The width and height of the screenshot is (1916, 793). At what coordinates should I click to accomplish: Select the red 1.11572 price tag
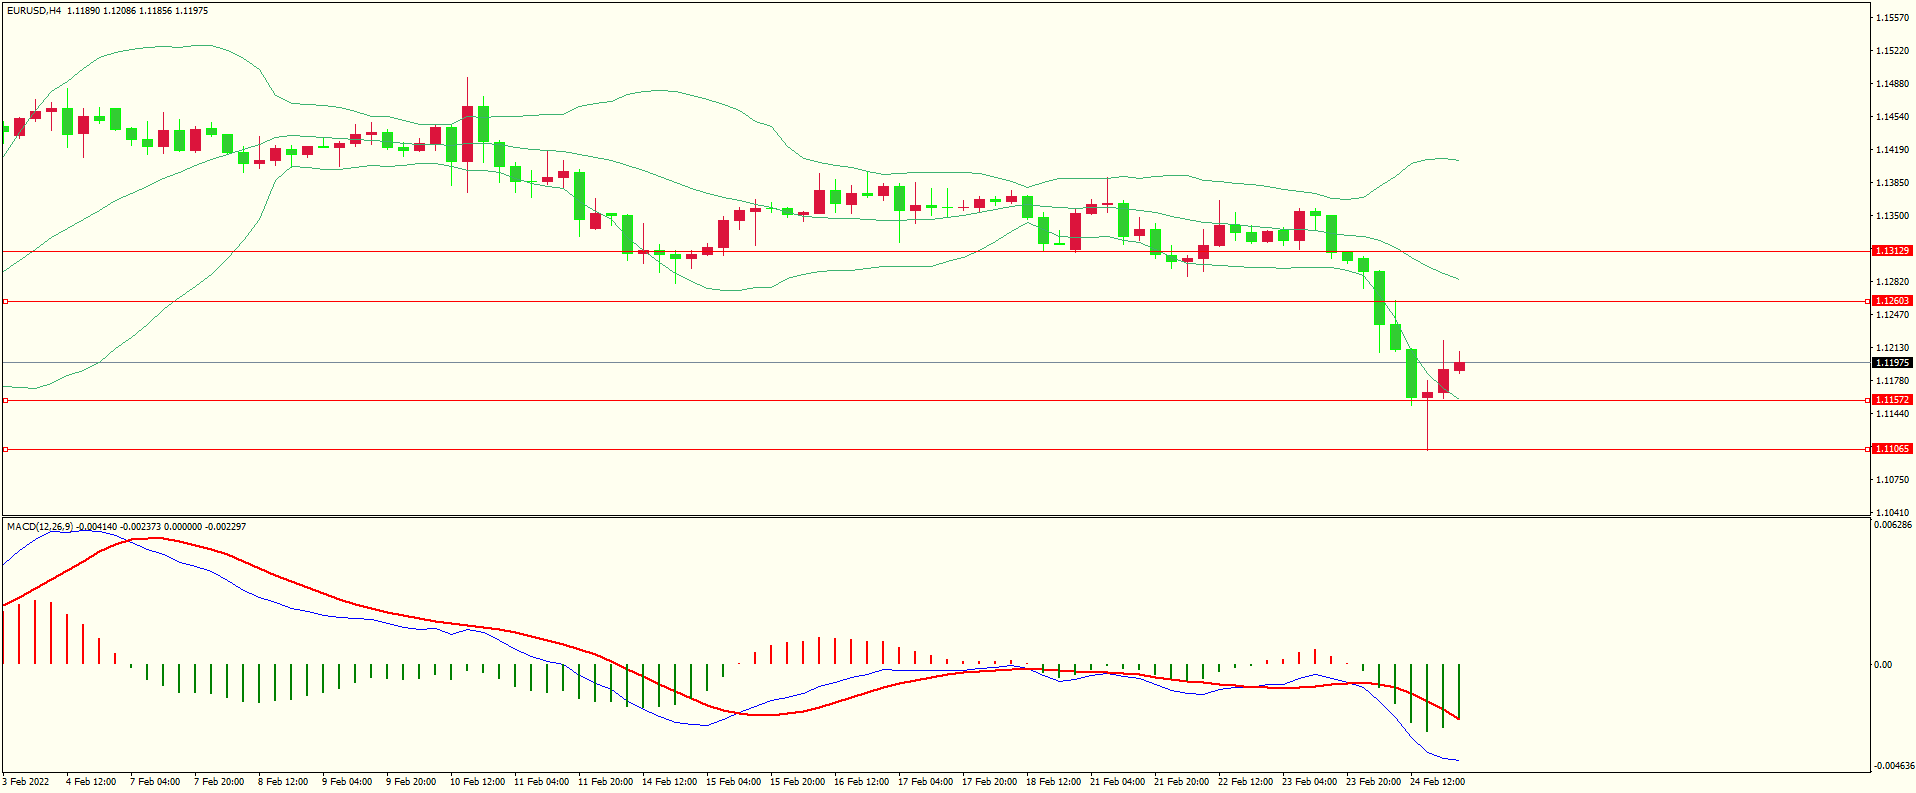[1892, 400]
